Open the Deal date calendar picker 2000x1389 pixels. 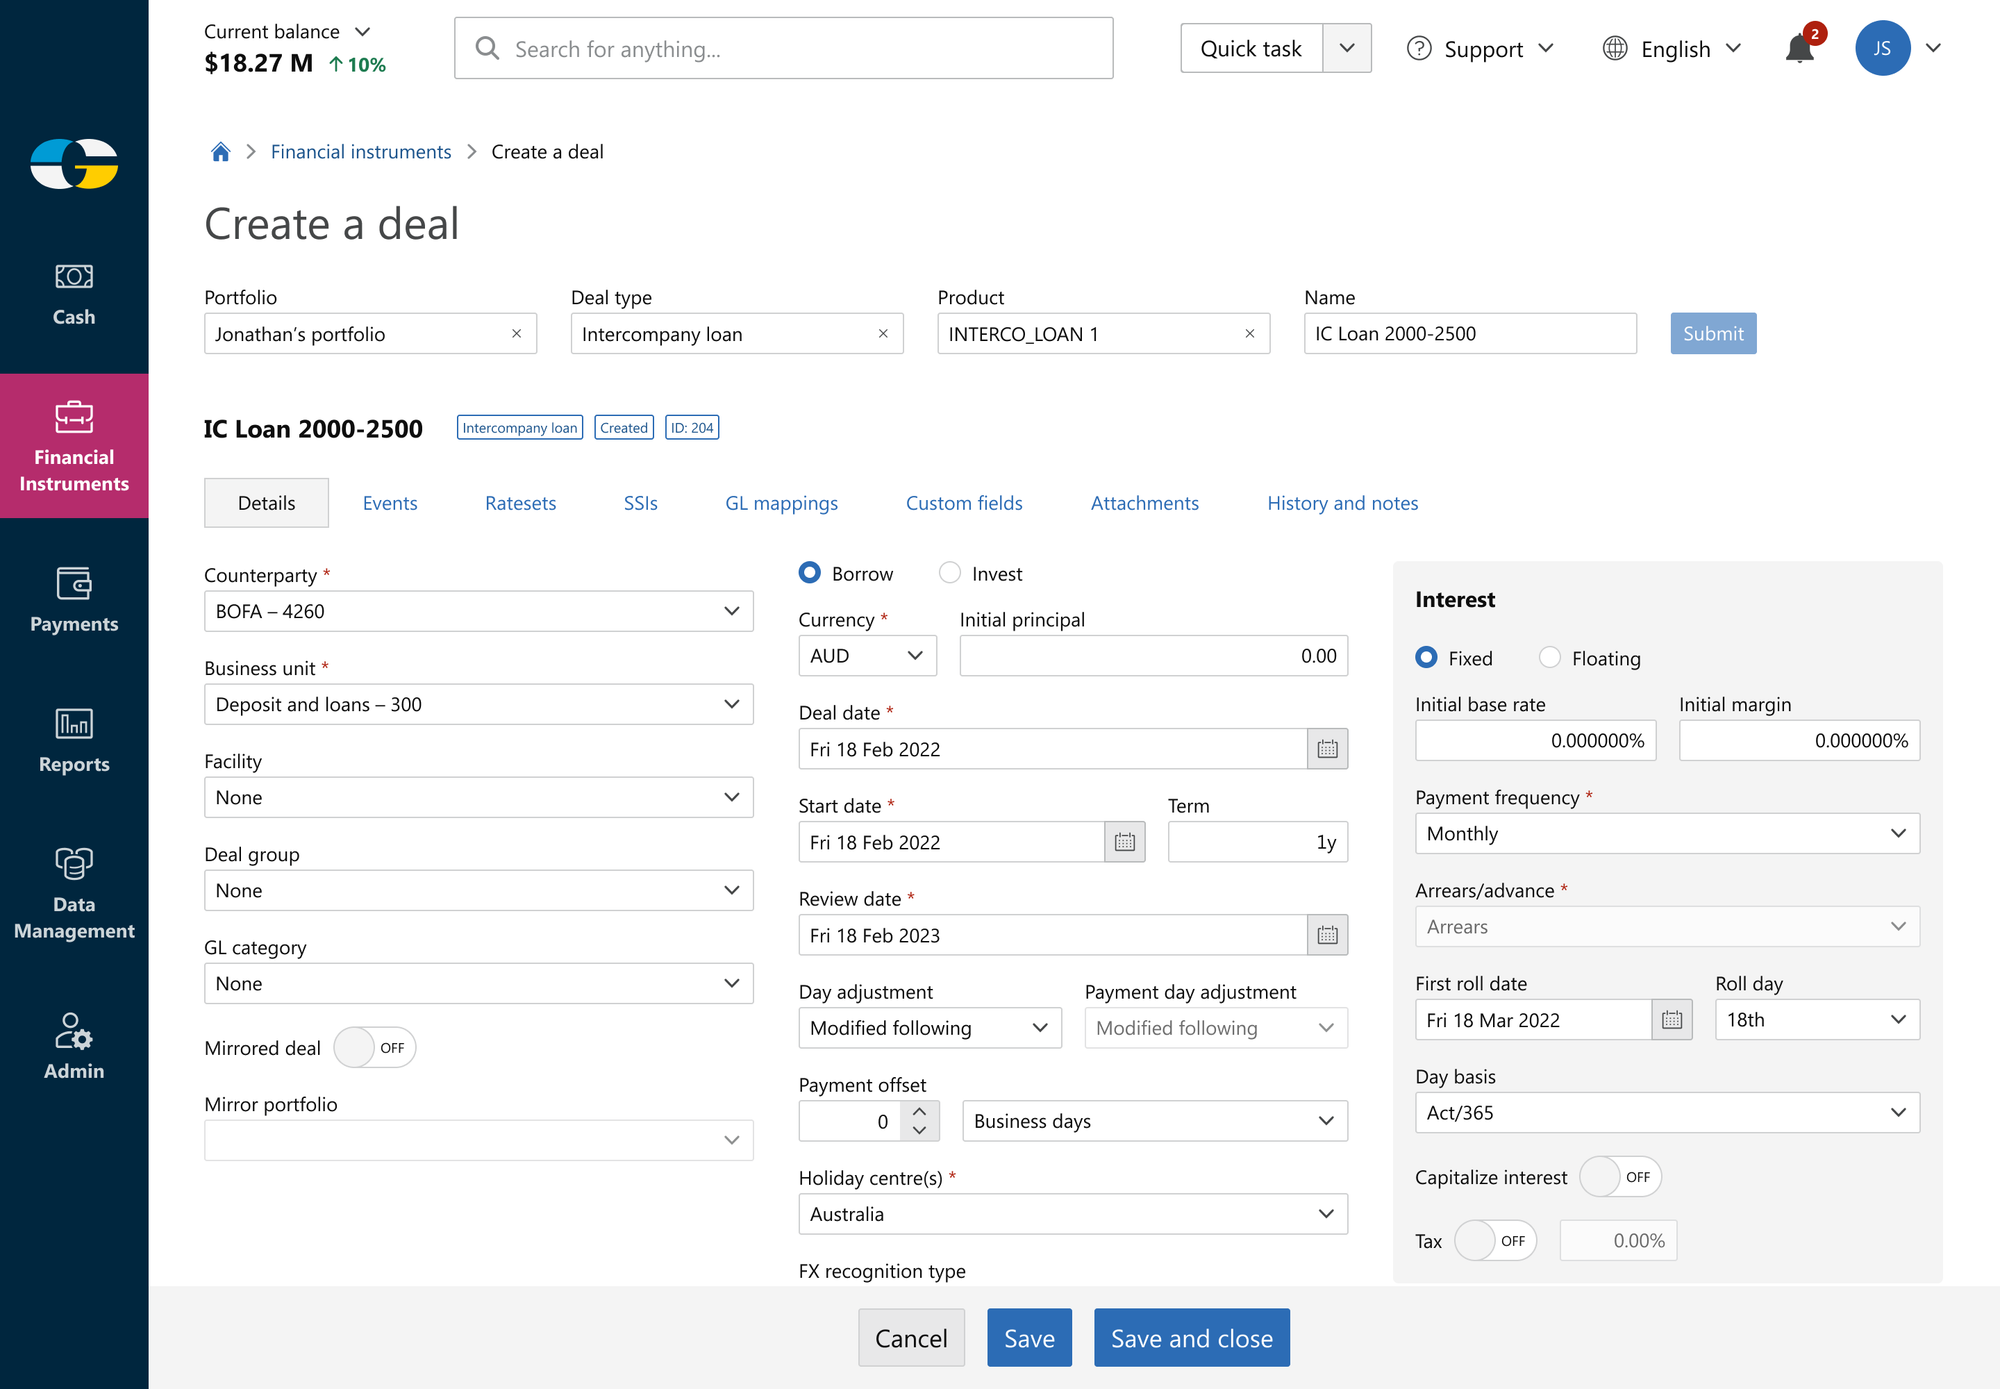pos(1327,749)
